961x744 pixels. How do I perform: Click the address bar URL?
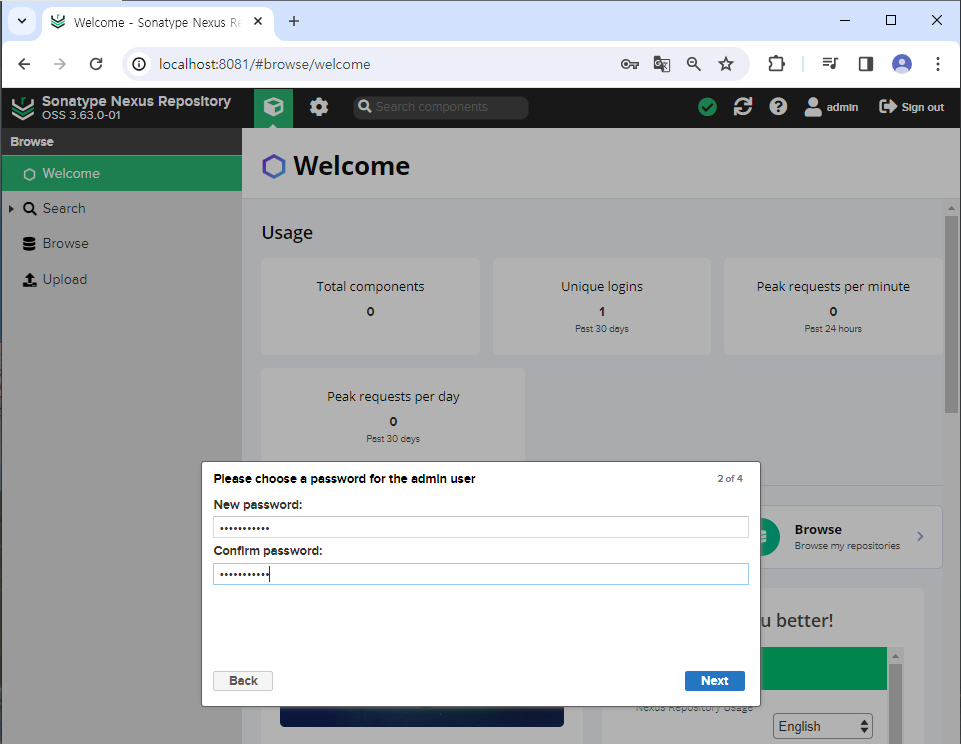(x=265, y=64)
